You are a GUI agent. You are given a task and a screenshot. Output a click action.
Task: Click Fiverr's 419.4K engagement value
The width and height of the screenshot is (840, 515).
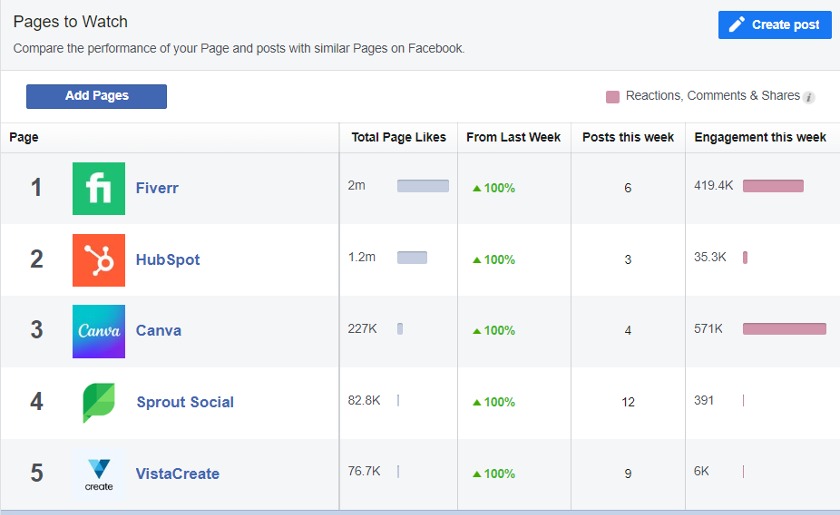pos(714,185)
